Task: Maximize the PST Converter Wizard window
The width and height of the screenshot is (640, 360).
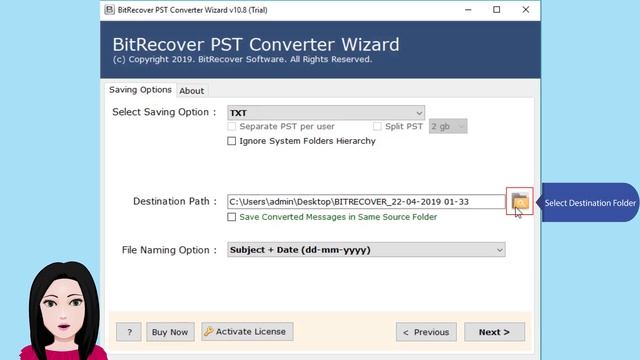Action: pos(496,10)
